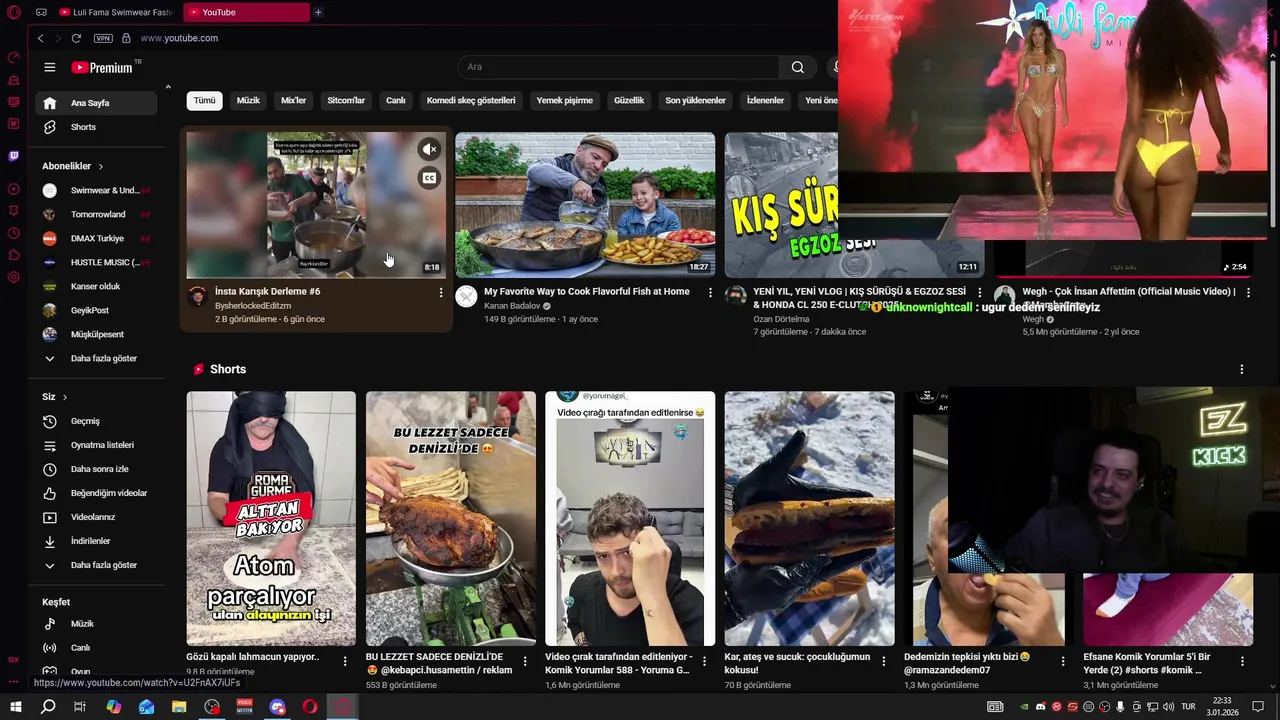Open My Favorite Way to Cook Fish thumbnail
Viewport: 1280px width, 720px height.
pos(585,205)
